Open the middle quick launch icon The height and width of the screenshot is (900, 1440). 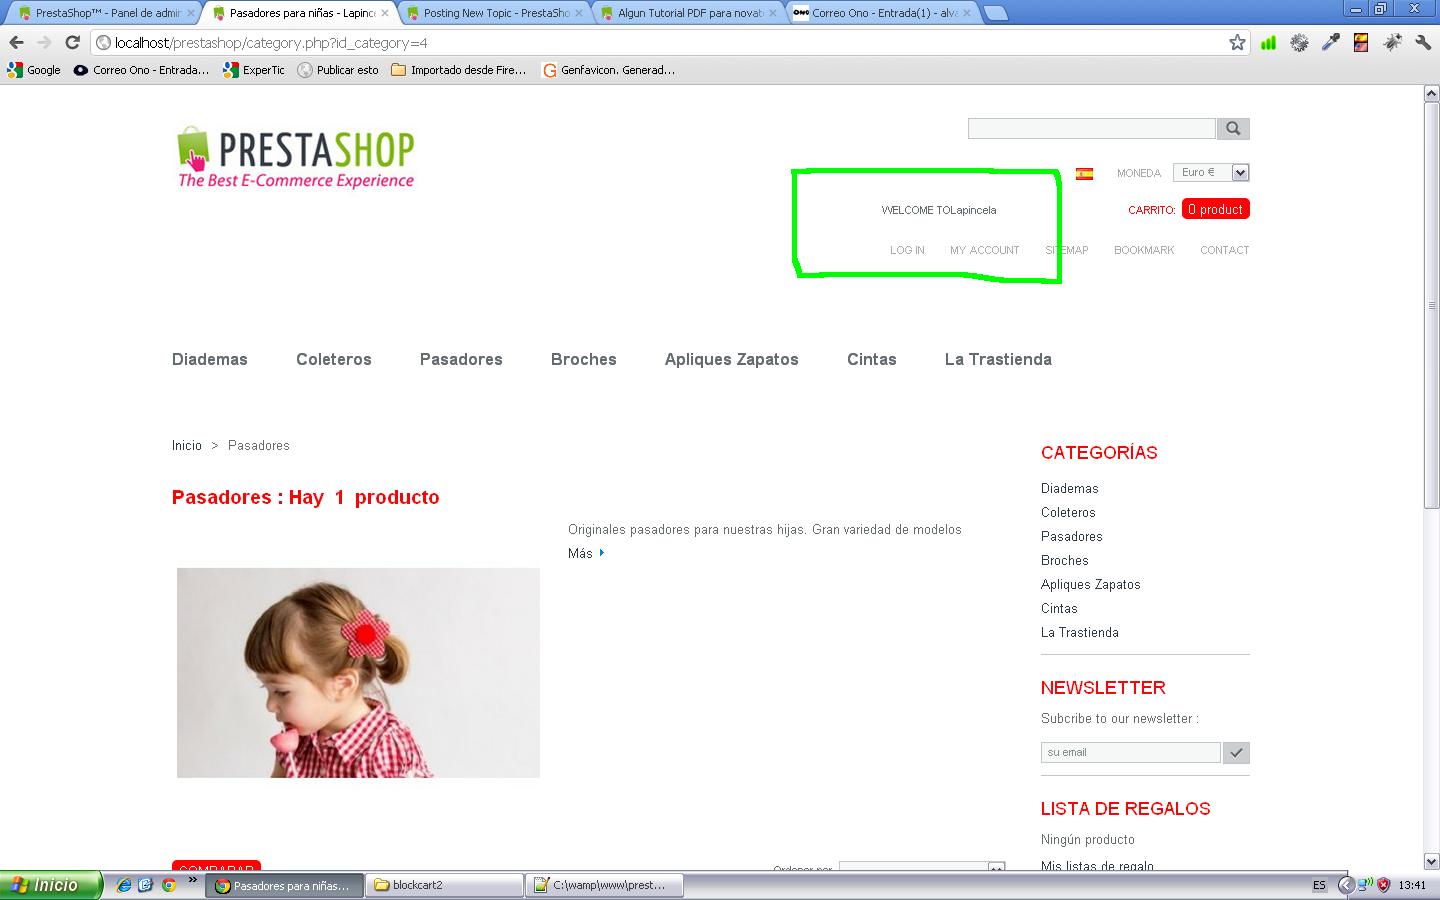point(146,885)
